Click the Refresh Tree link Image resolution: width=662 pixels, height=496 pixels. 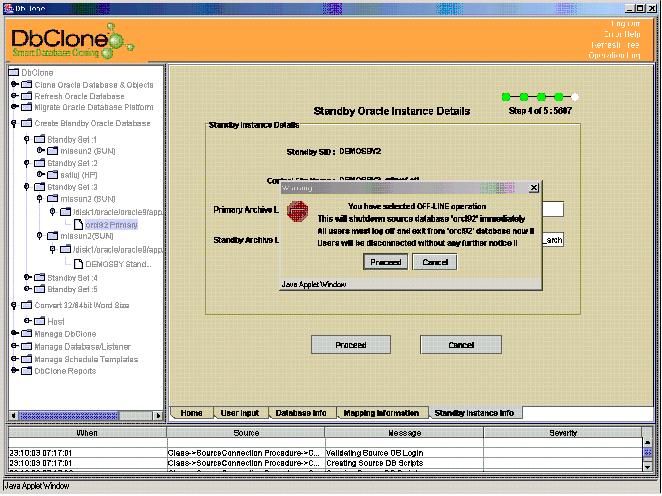click(x=616, y=45)
